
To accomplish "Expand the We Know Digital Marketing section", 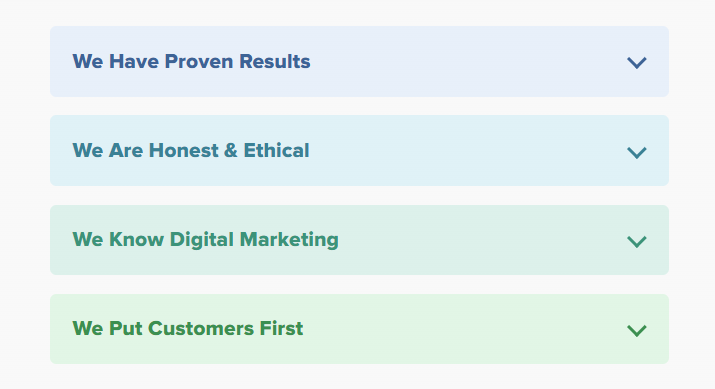I will (x=359, y=240).
